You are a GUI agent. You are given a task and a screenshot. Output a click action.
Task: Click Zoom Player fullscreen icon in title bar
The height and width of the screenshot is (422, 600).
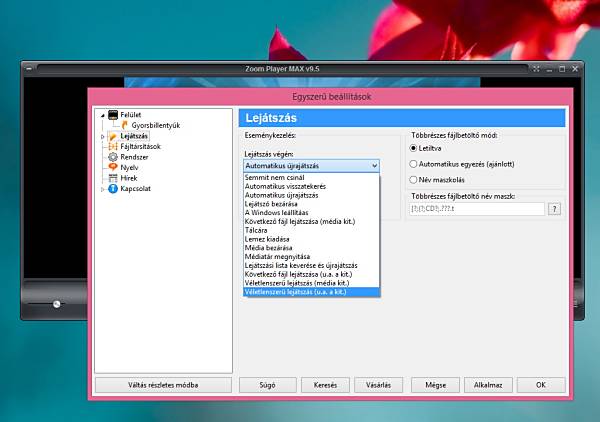tap(536, 69)
